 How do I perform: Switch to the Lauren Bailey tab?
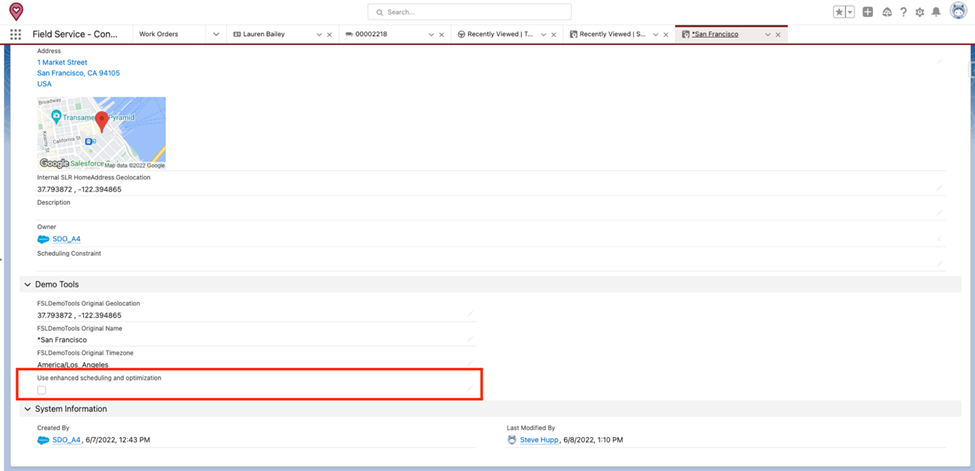pyautogui.click(x=264, y=34)
